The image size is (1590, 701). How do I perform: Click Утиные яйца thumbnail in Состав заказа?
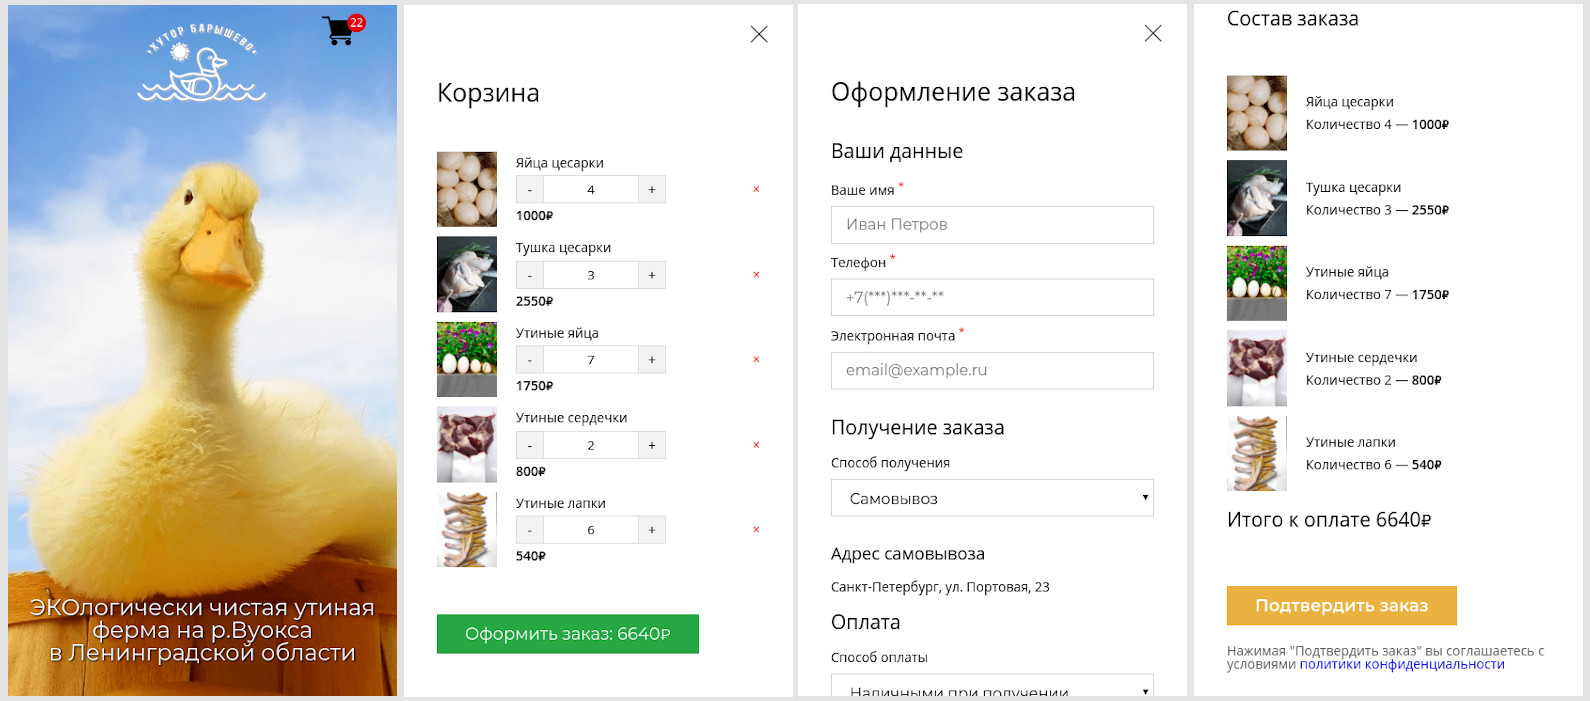pos(1257,283)
